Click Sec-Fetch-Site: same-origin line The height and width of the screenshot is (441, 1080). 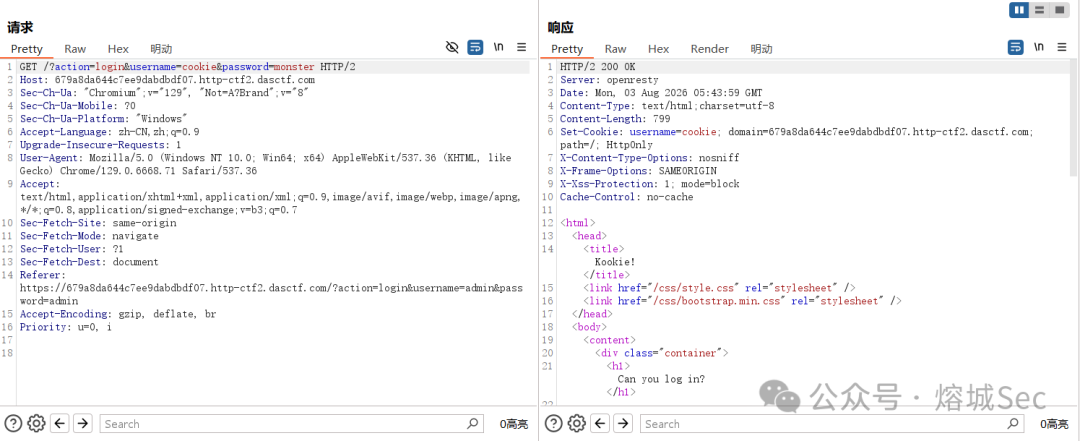point(98,223)
